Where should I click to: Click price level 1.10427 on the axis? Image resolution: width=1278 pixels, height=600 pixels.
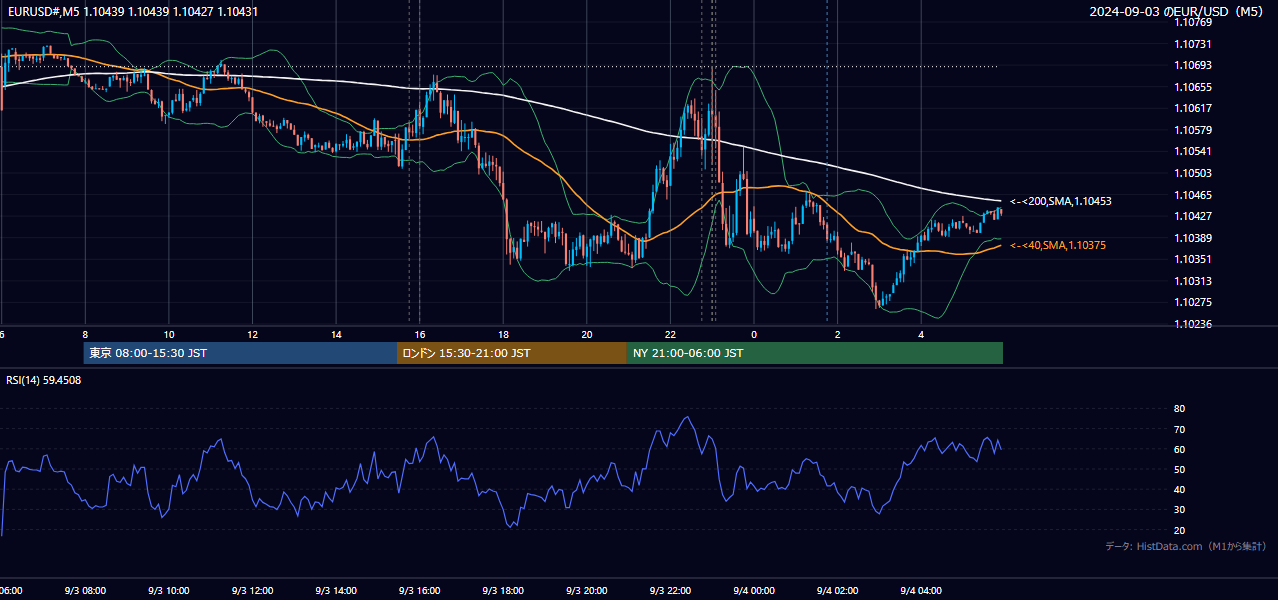1193,216
